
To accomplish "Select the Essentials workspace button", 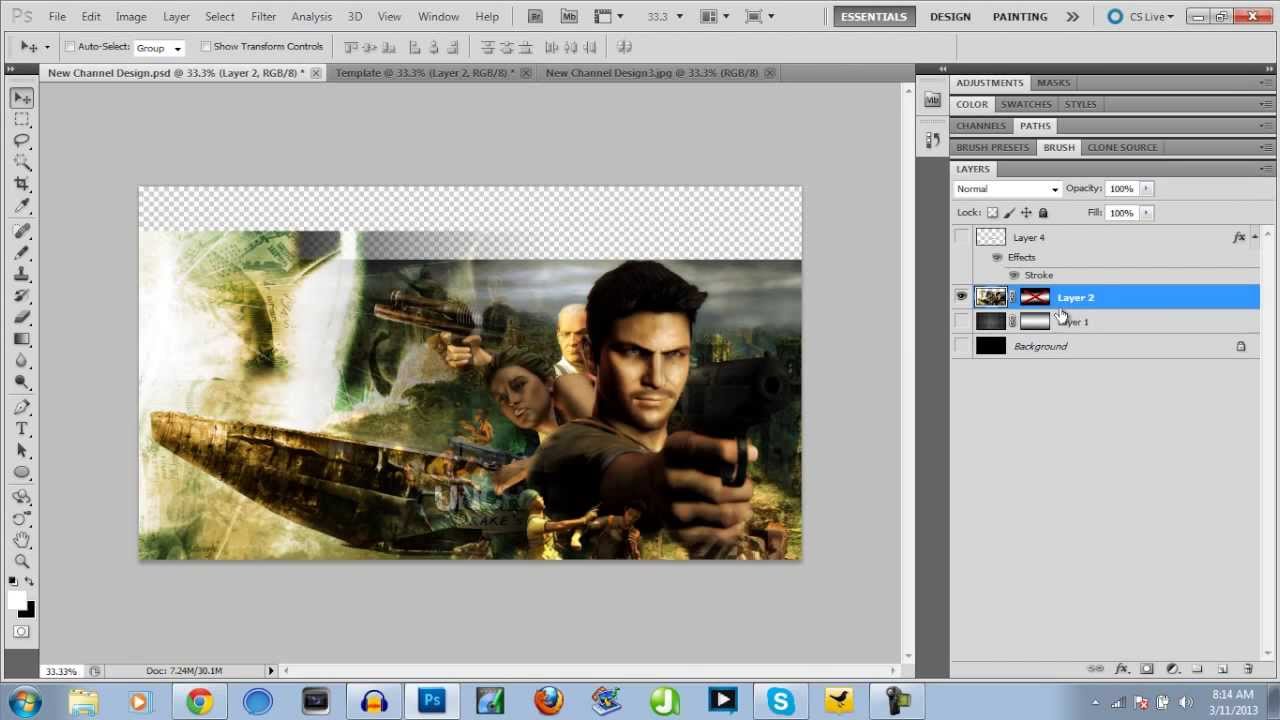I will point(874,17).
